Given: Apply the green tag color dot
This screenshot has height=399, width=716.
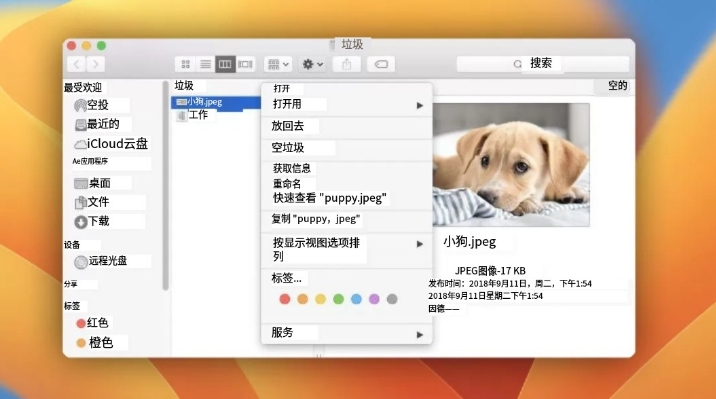Looking at the screenshot, I should [338, 299].
